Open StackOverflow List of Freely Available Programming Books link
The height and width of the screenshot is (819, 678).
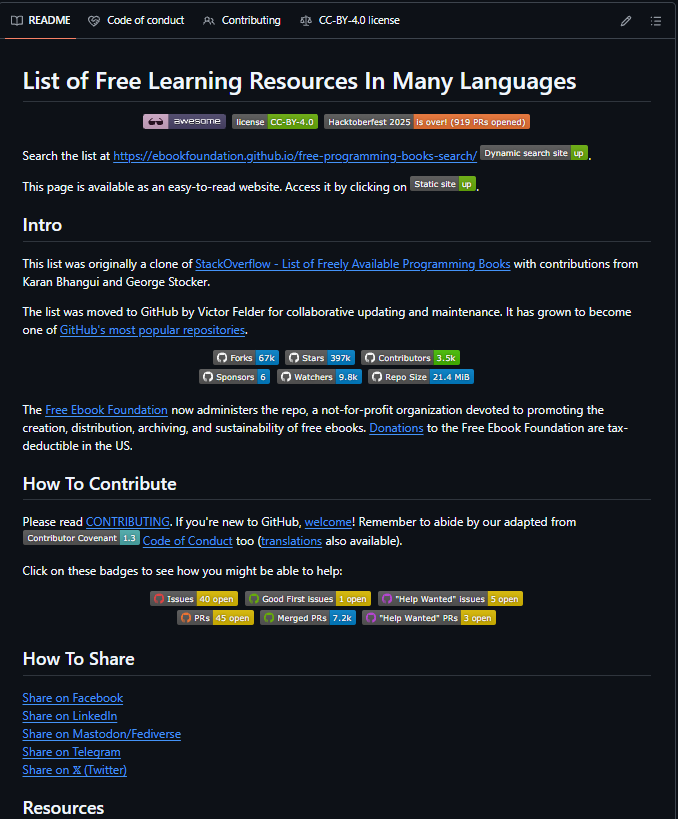click(353, 264)
